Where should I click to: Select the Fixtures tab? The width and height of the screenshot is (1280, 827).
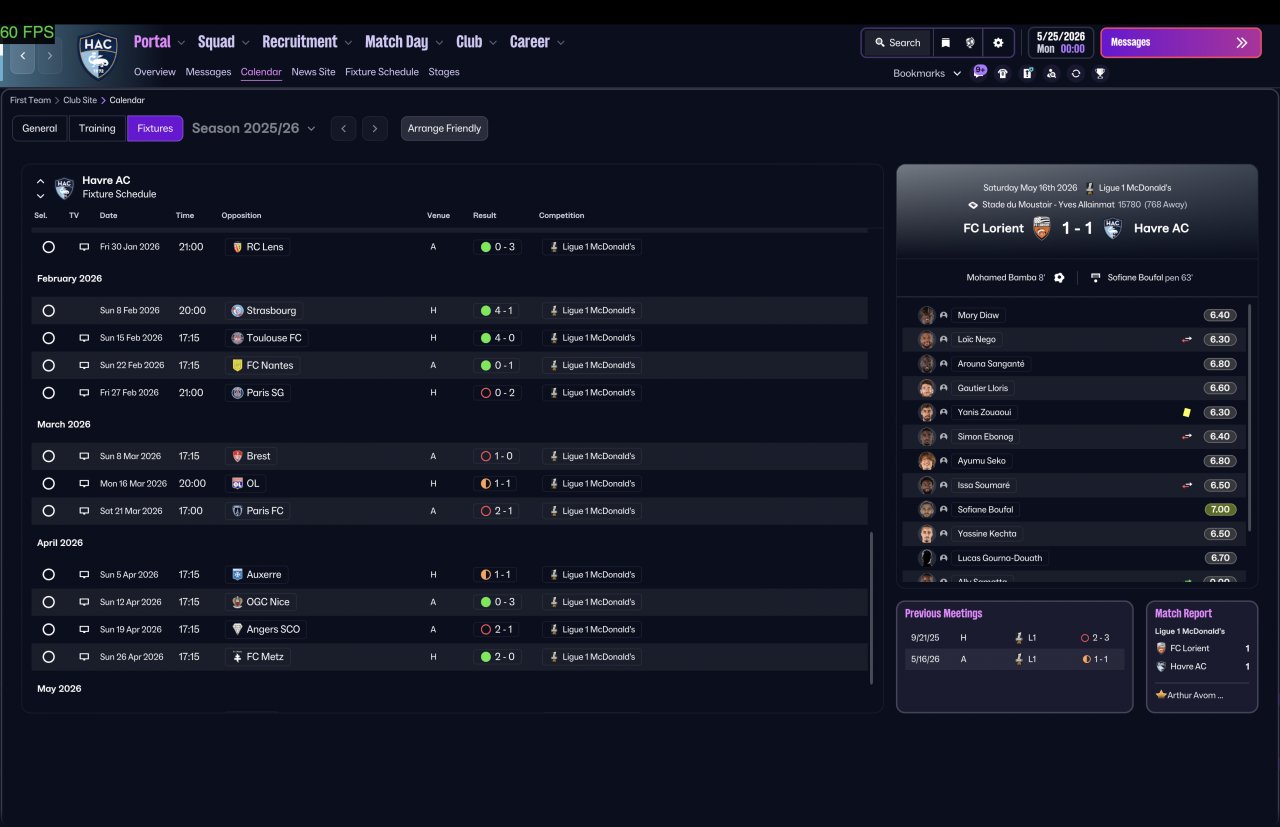tap(155, 128)
